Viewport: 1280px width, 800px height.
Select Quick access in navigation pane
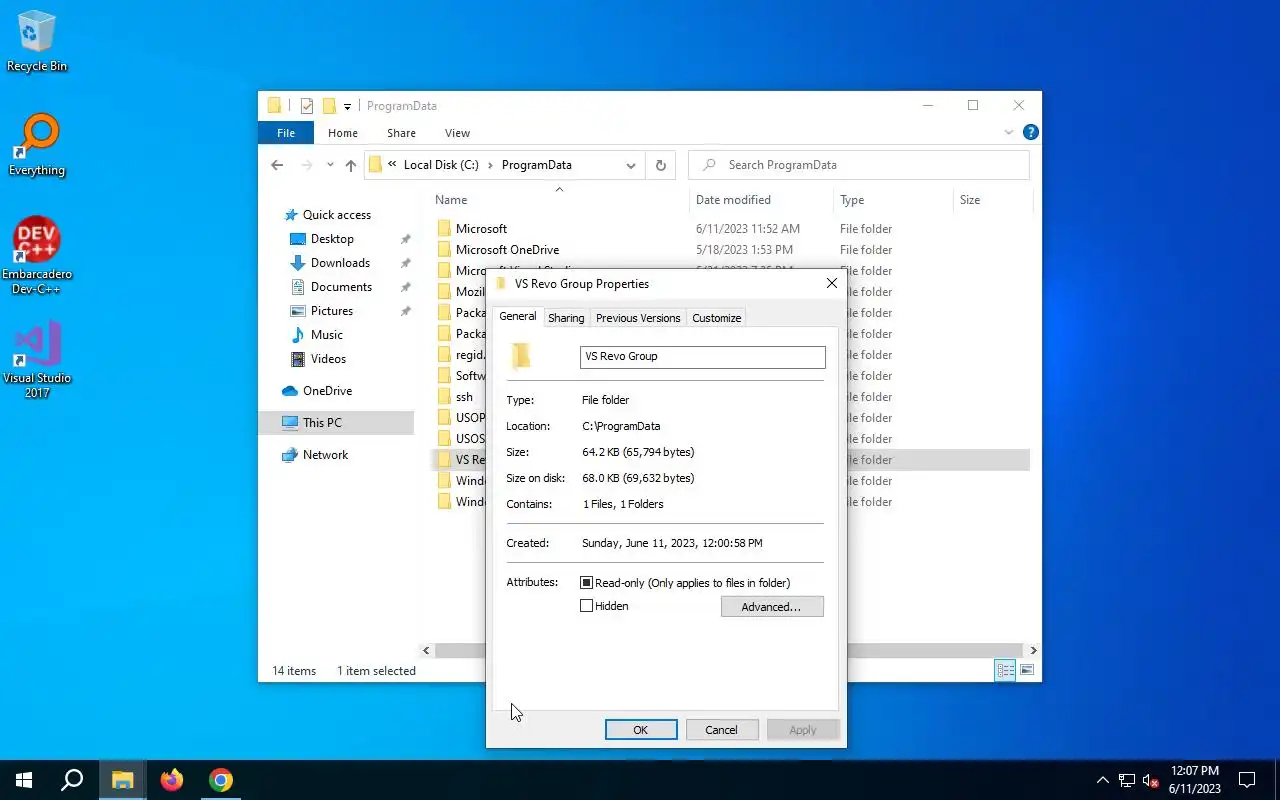337,215
